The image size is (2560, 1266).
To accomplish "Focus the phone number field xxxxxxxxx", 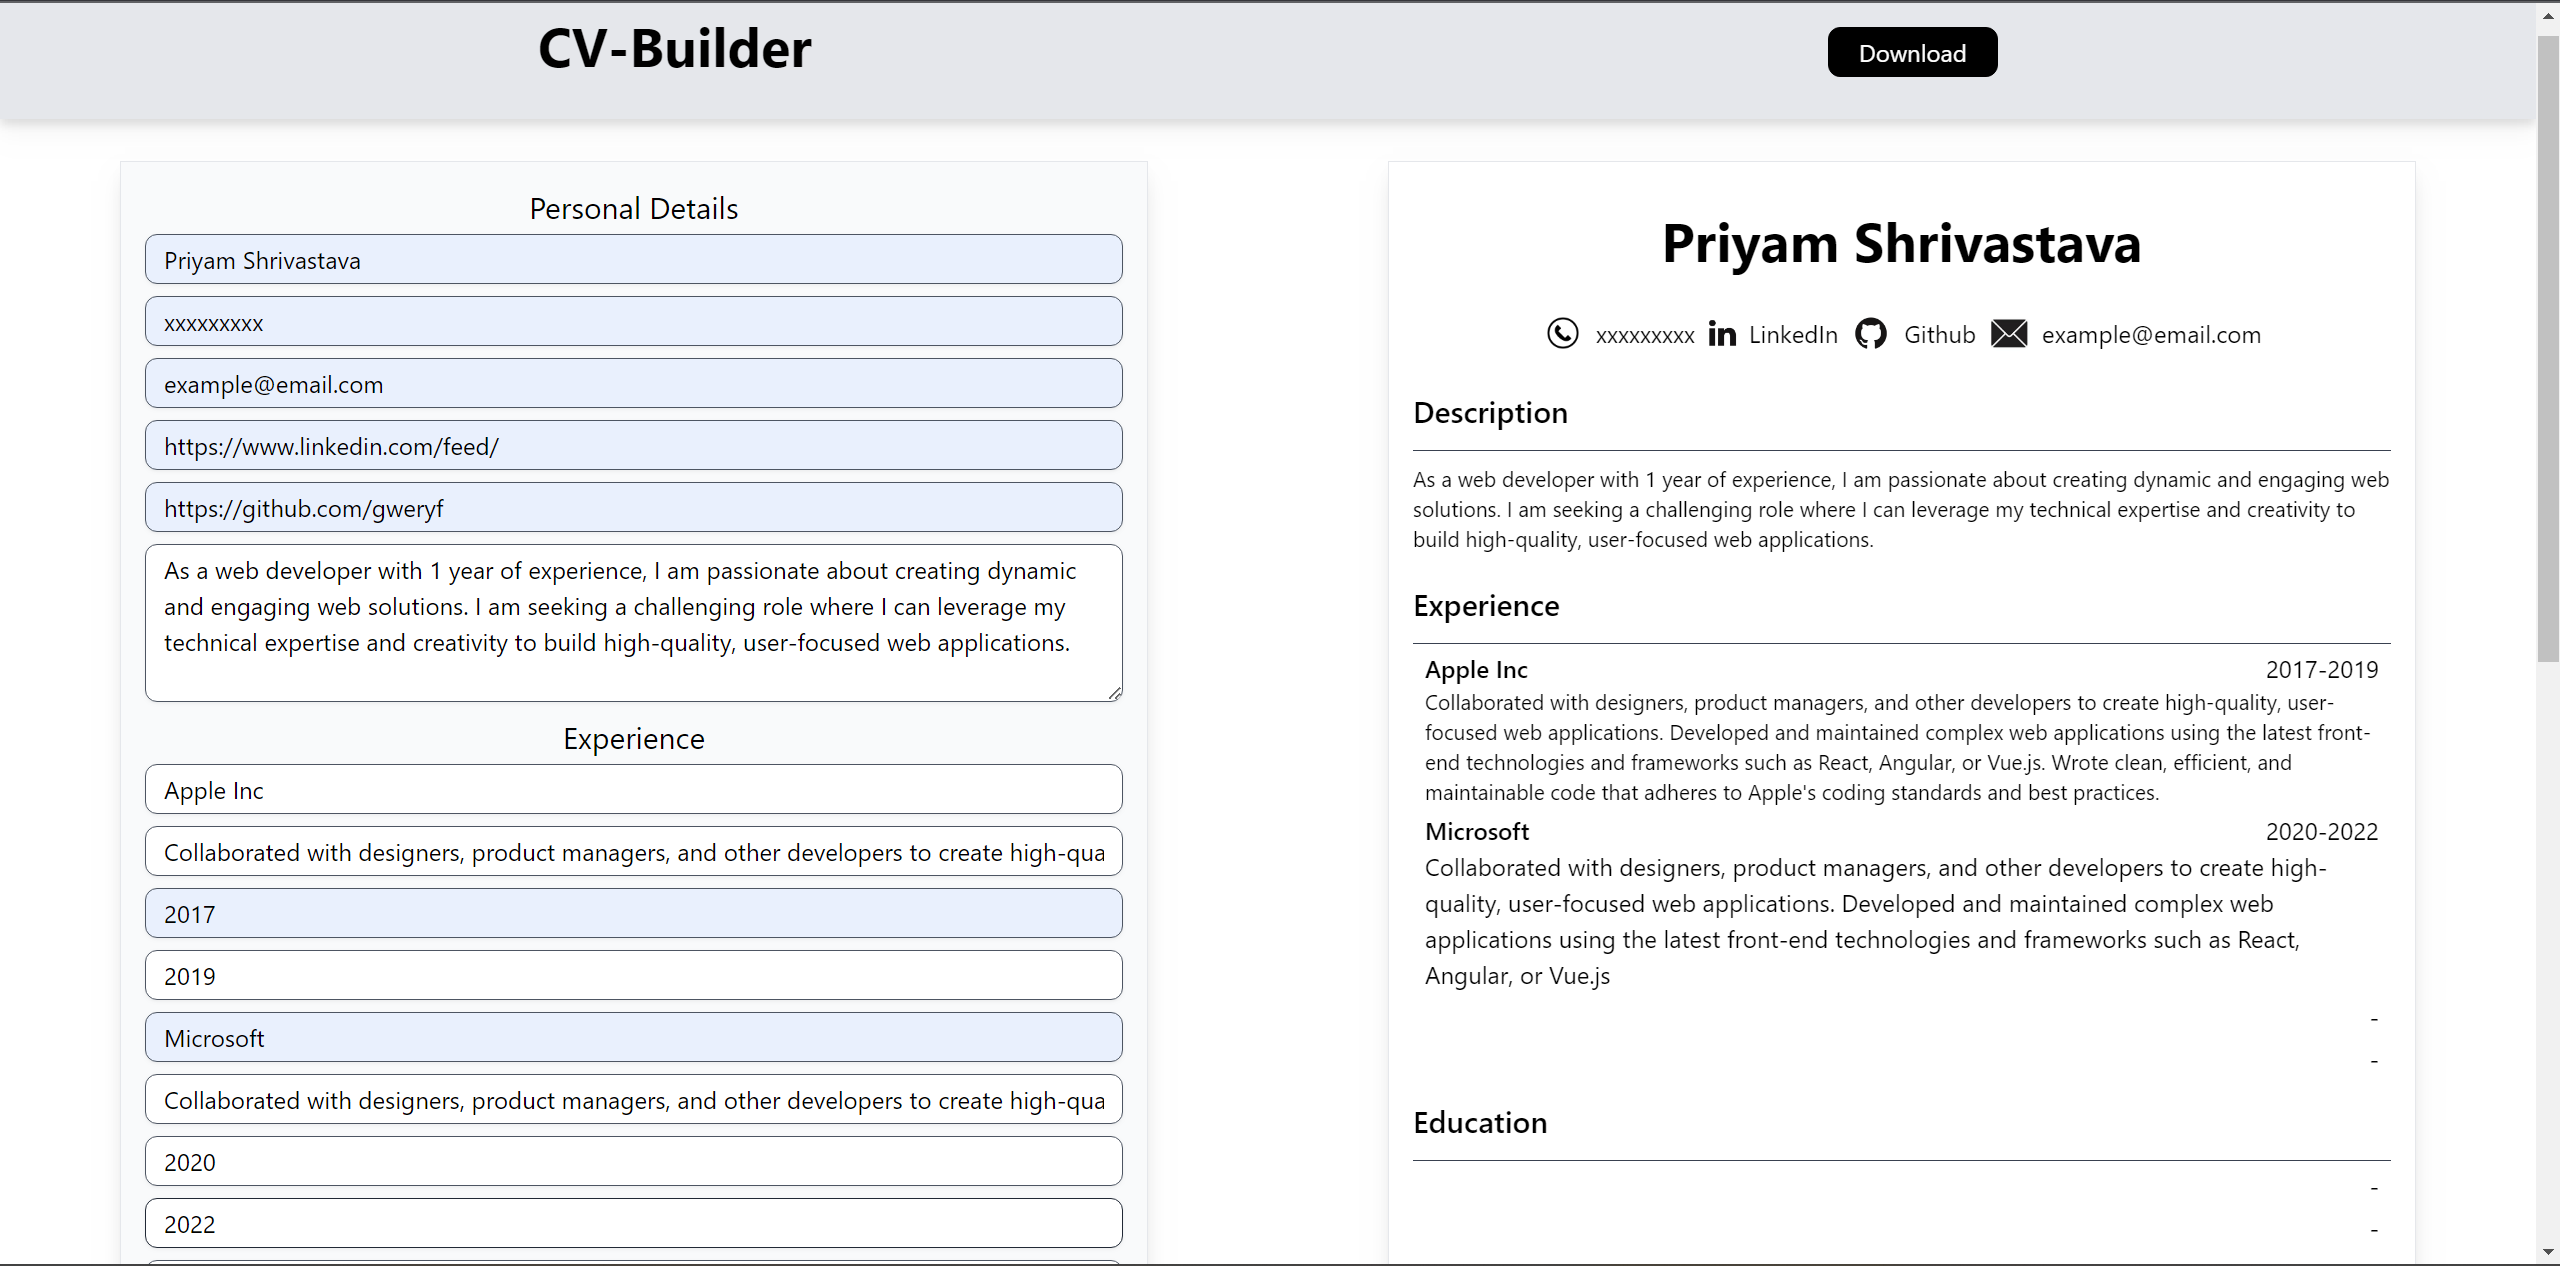I will point(634,322).
